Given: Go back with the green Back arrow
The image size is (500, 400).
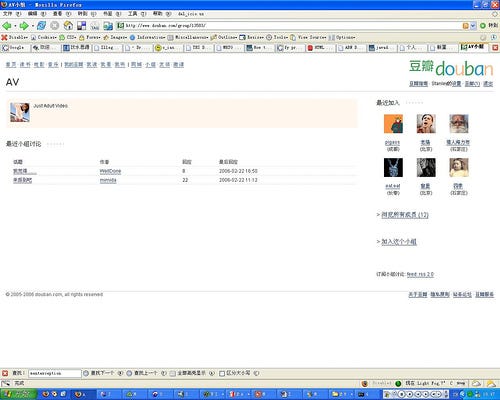Looking at the screenshot, I should 7,26.
